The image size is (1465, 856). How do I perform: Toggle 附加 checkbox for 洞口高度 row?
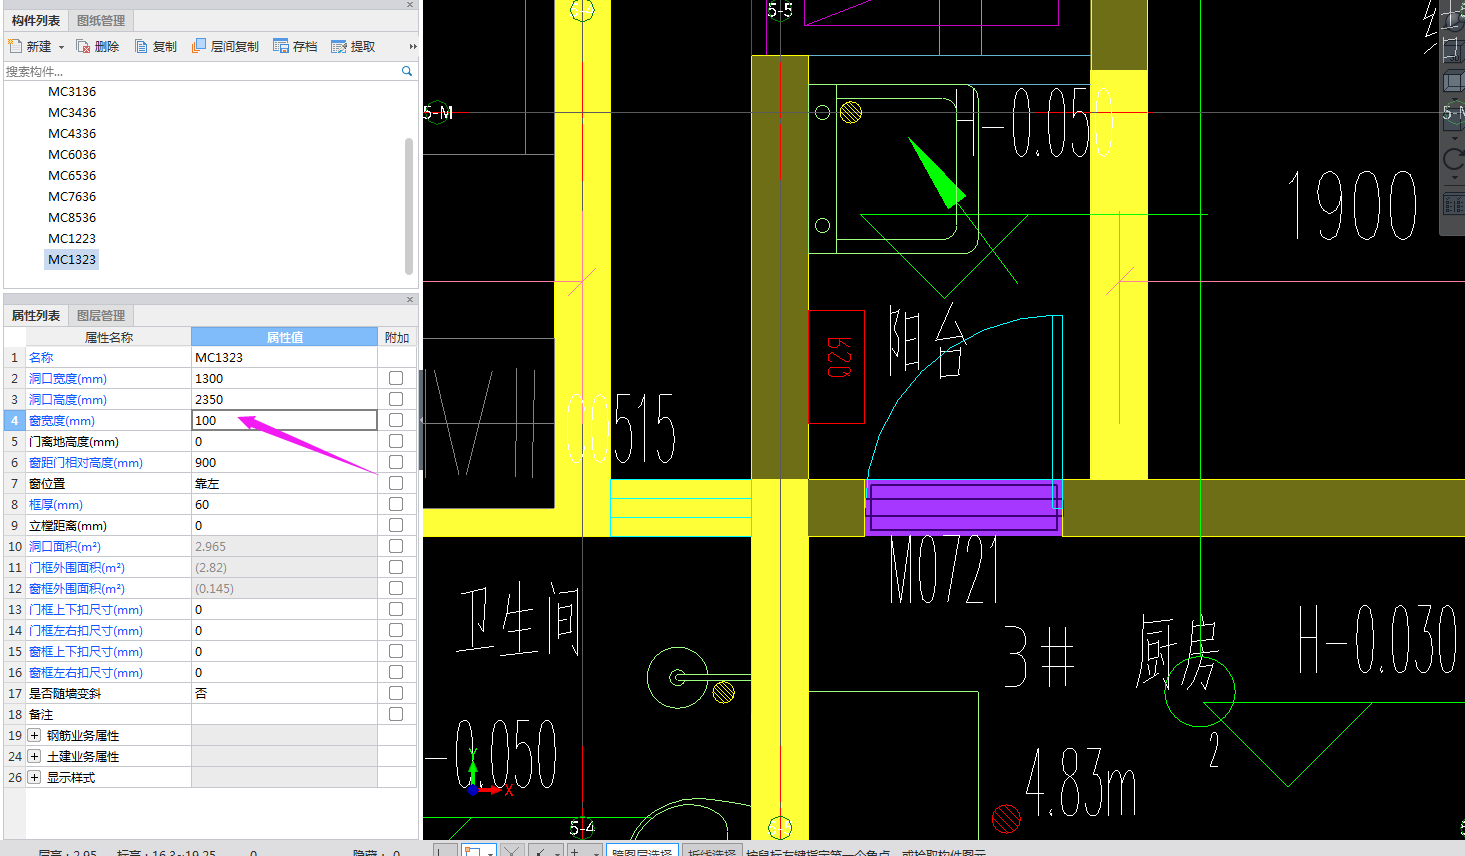click(x=396, y=399)
